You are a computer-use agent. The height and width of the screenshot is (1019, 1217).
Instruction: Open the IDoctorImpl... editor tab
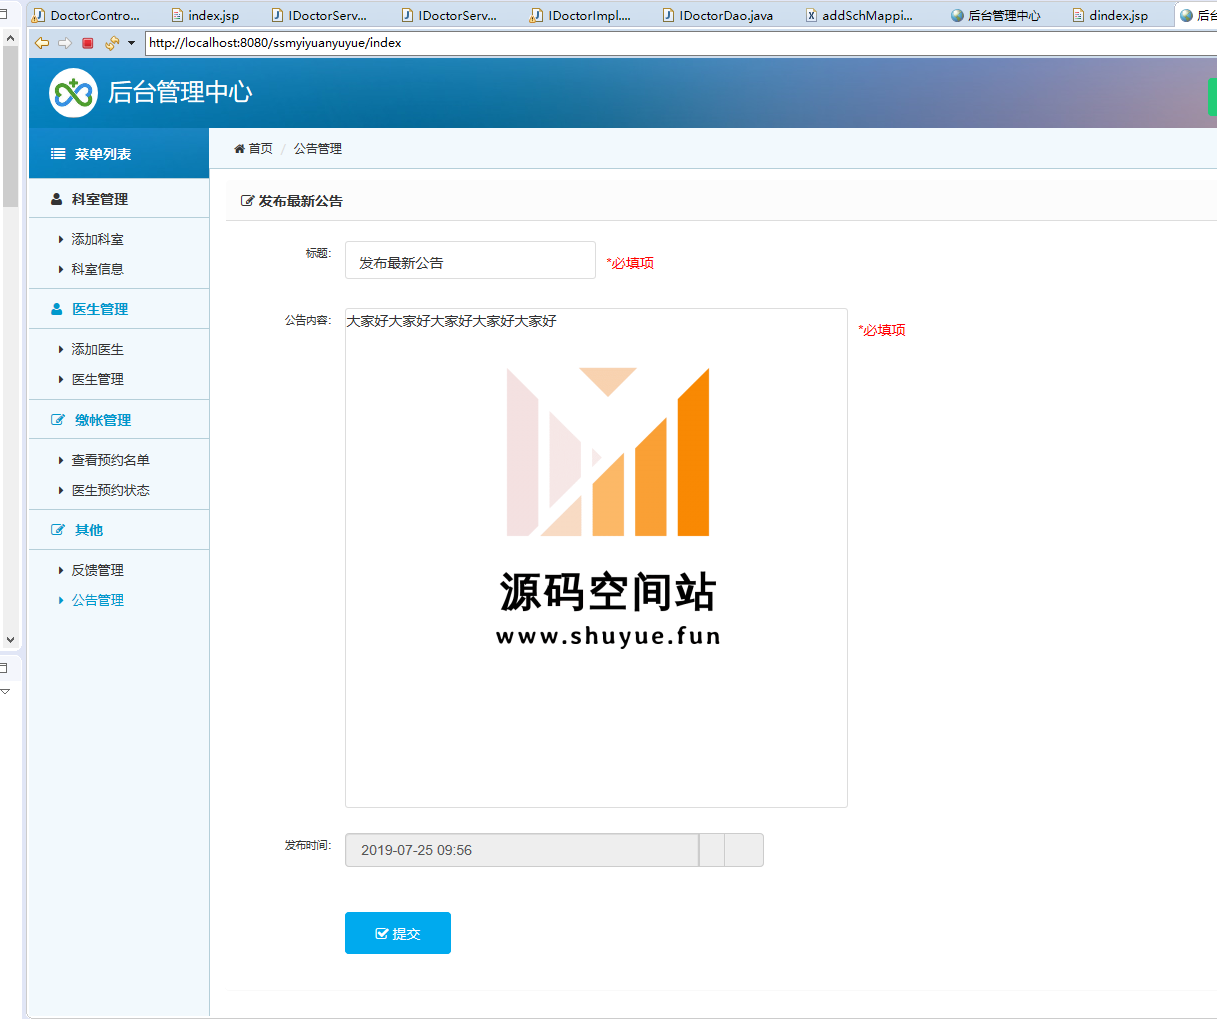pos(581,15)
